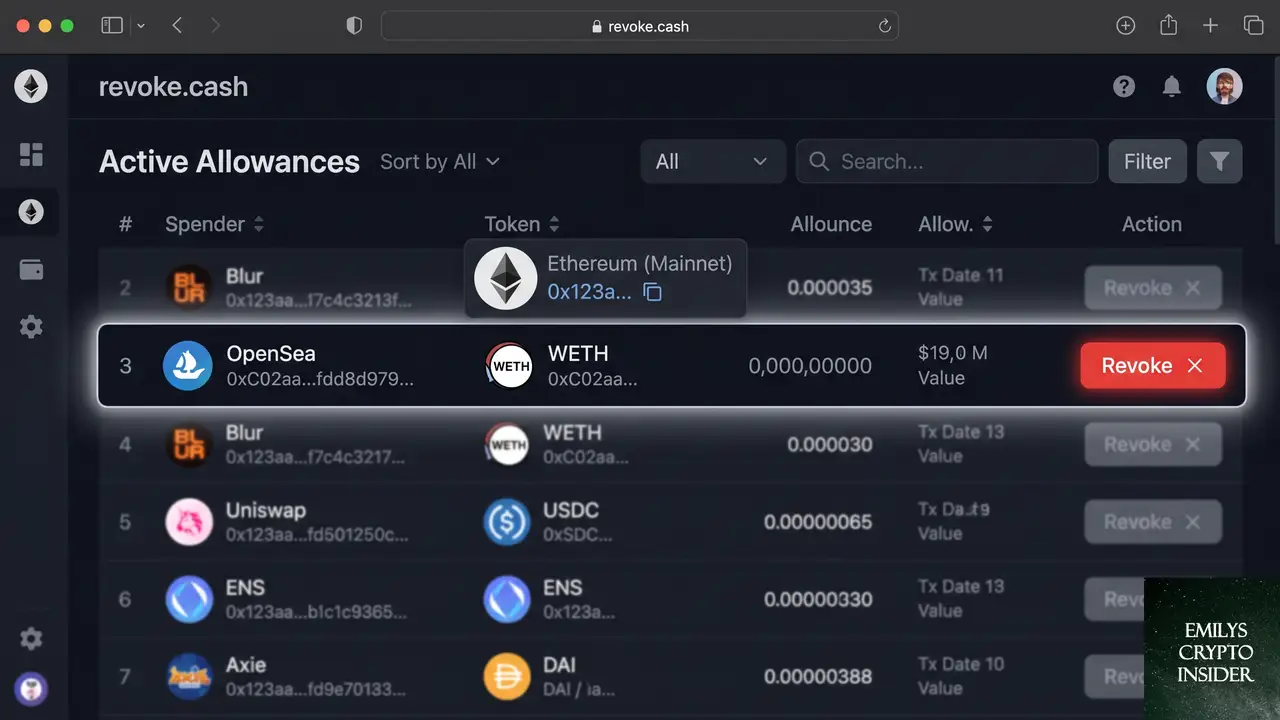The image size is (1280, 720).
Task: Click the privacy shield icon in Safari toolbar
Action: click(x=354, y=26)
